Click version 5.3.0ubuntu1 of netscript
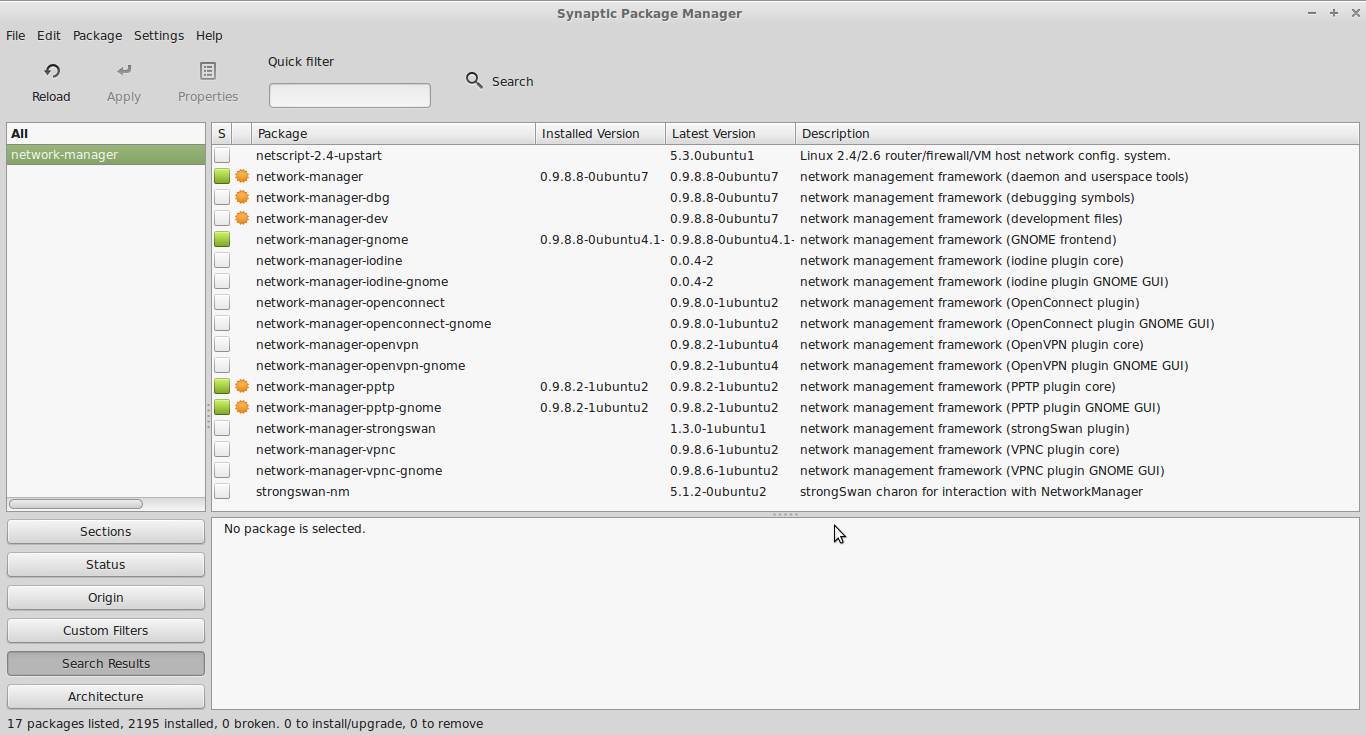 click(x=712, y=155)
